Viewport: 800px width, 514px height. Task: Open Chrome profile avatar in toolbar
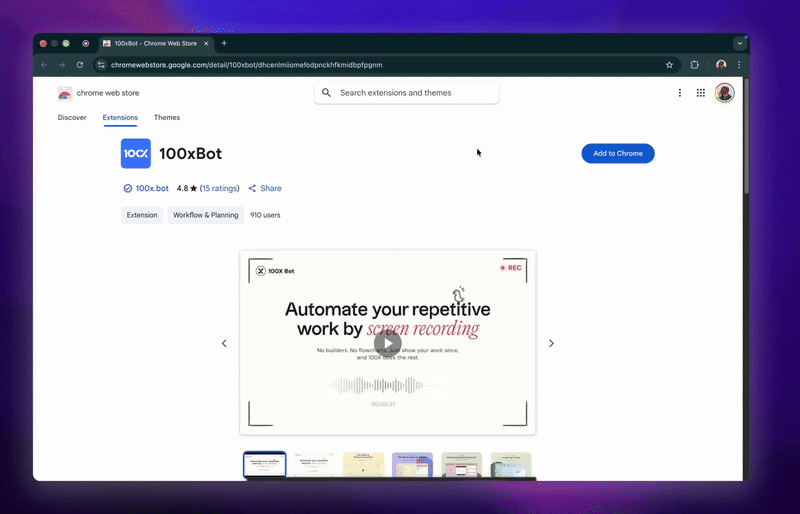720,65
